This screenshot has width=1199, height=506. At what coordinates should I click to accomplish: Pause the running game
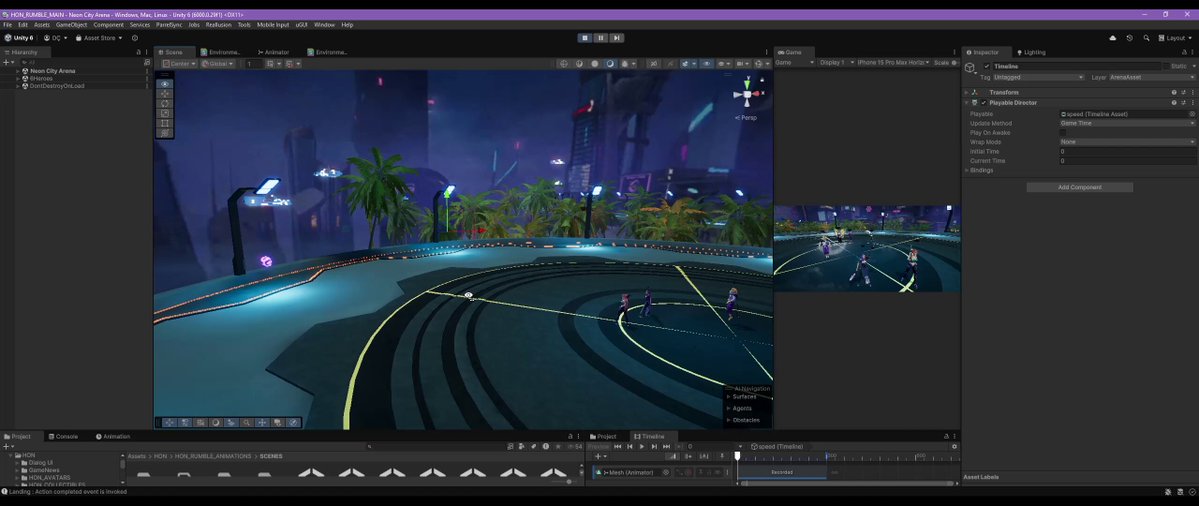pyautogui.click(x=601, y=37)
